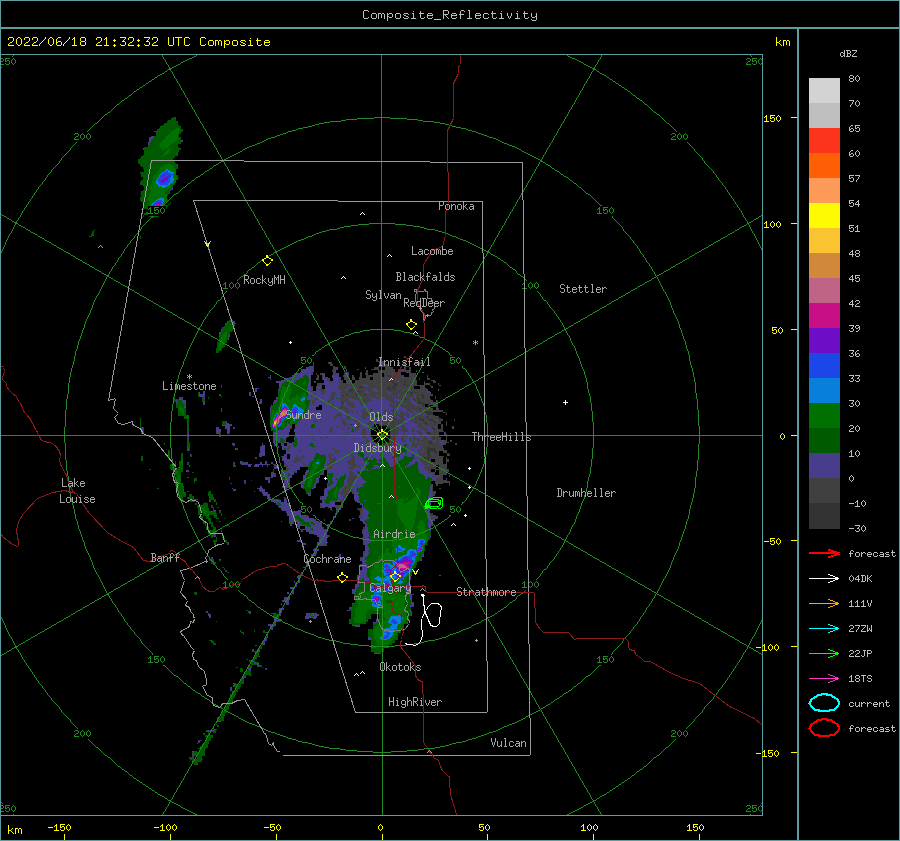Select the Okotoks label
The height and width of the screenshot is (841, 900).
click(x=400, y=667)
